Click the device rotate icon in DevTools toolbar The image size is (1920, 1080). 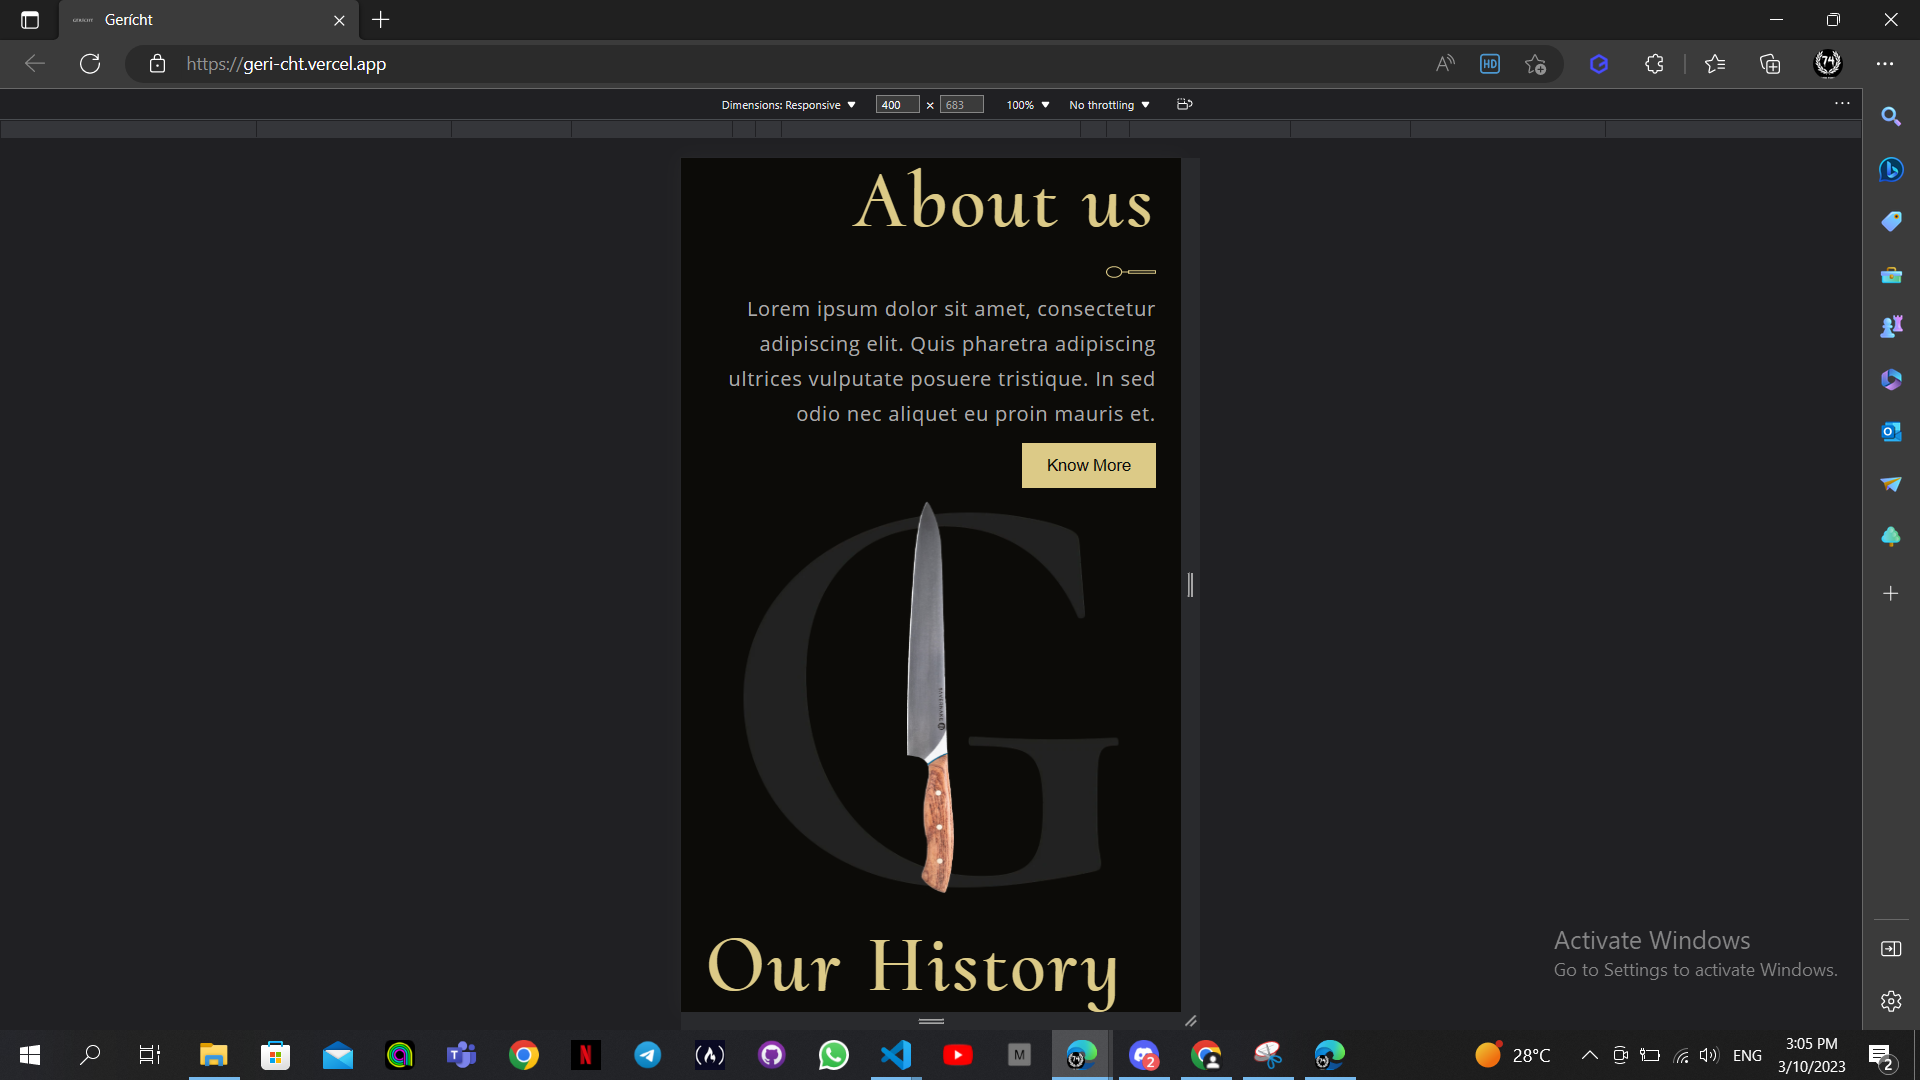[1185, 104]
